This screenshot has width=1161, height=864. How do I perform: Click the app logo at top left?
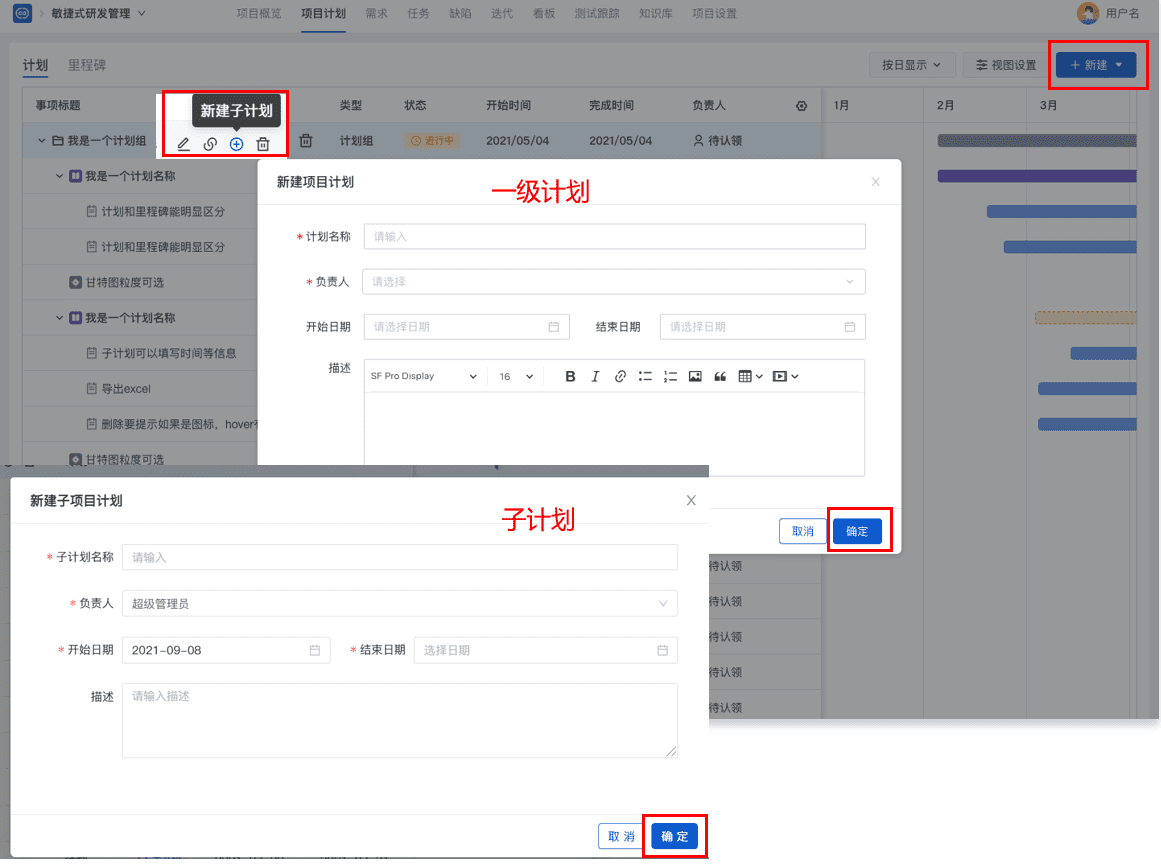22,13
